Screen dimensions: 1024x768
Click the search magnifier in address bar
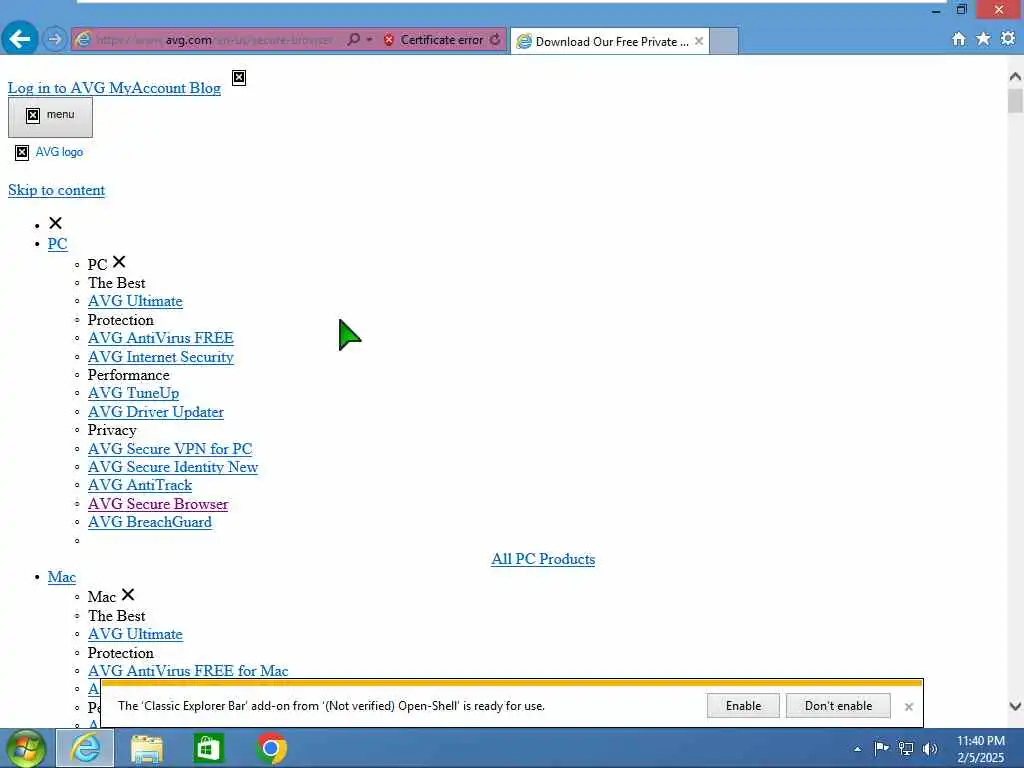tap(353, 40)
